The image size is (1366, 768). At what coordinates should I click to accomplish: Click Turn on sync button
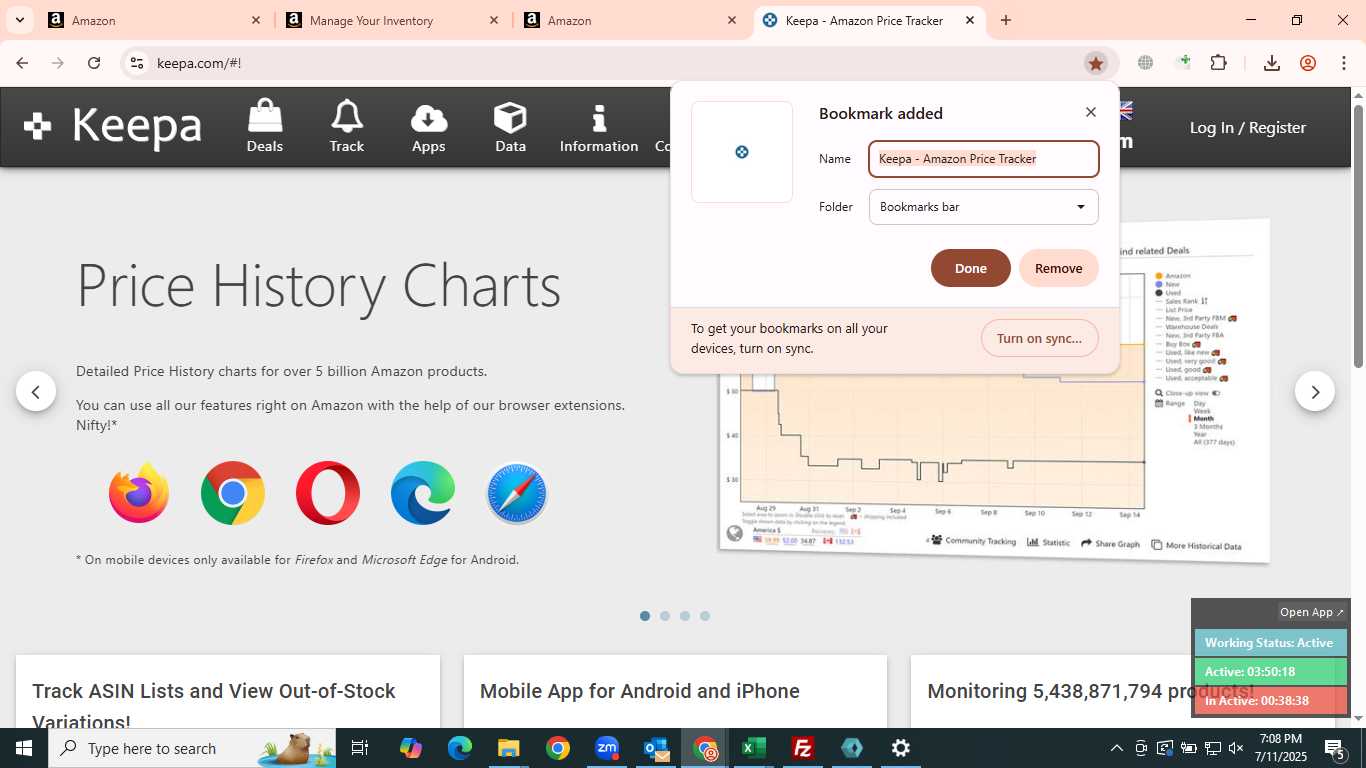pyautogui.click(x=1040, y=338)
